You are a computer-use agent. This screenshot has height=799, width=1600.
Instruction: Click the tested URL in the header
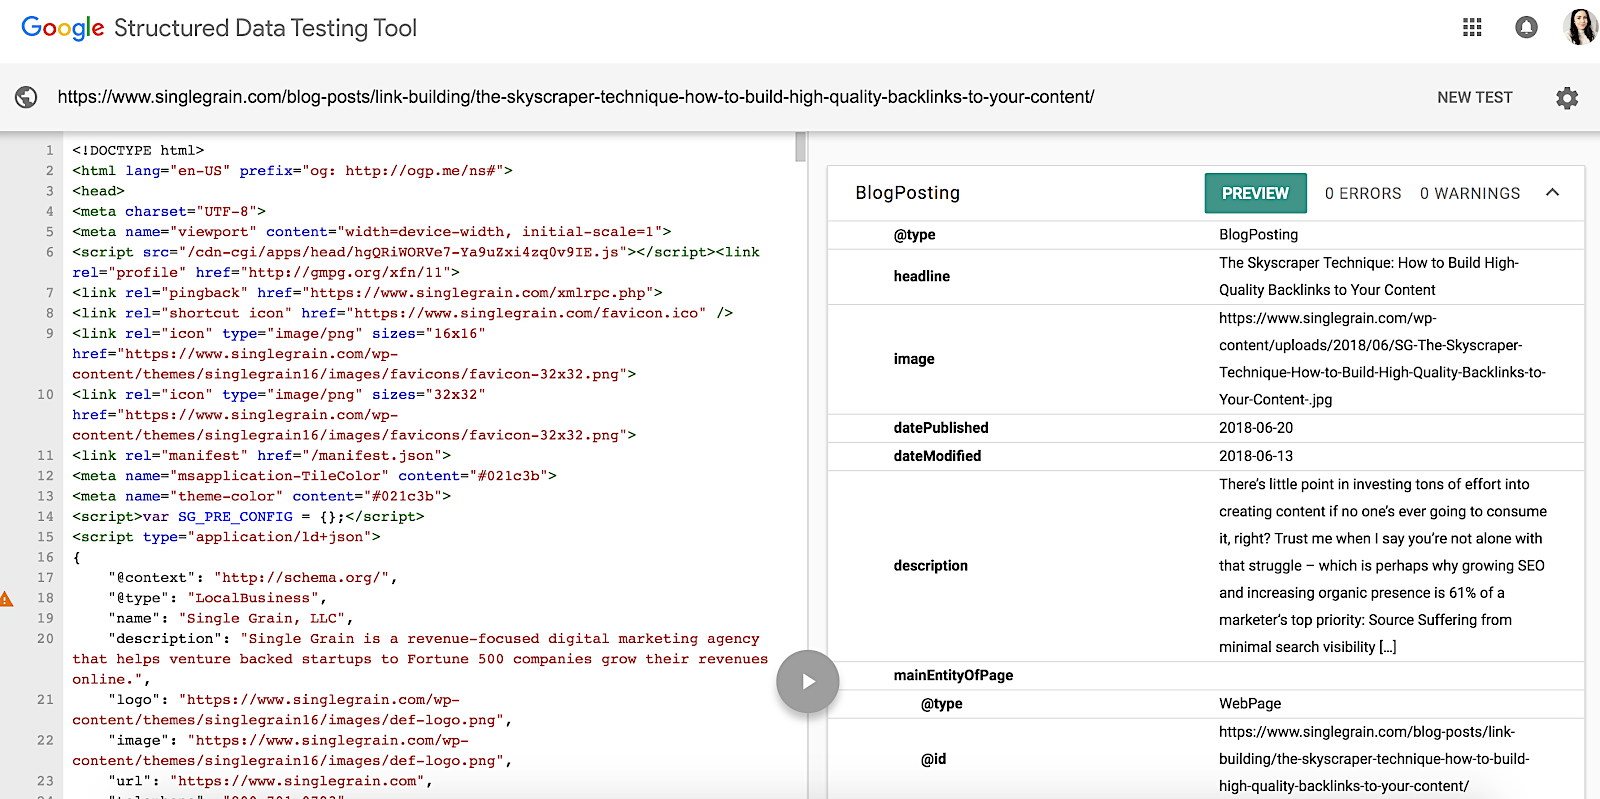pos(576,97)
